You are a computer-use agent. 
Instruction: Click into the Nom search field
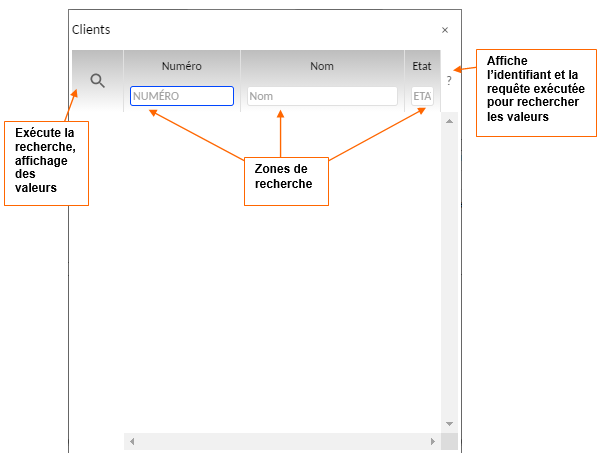pos(321,96)
